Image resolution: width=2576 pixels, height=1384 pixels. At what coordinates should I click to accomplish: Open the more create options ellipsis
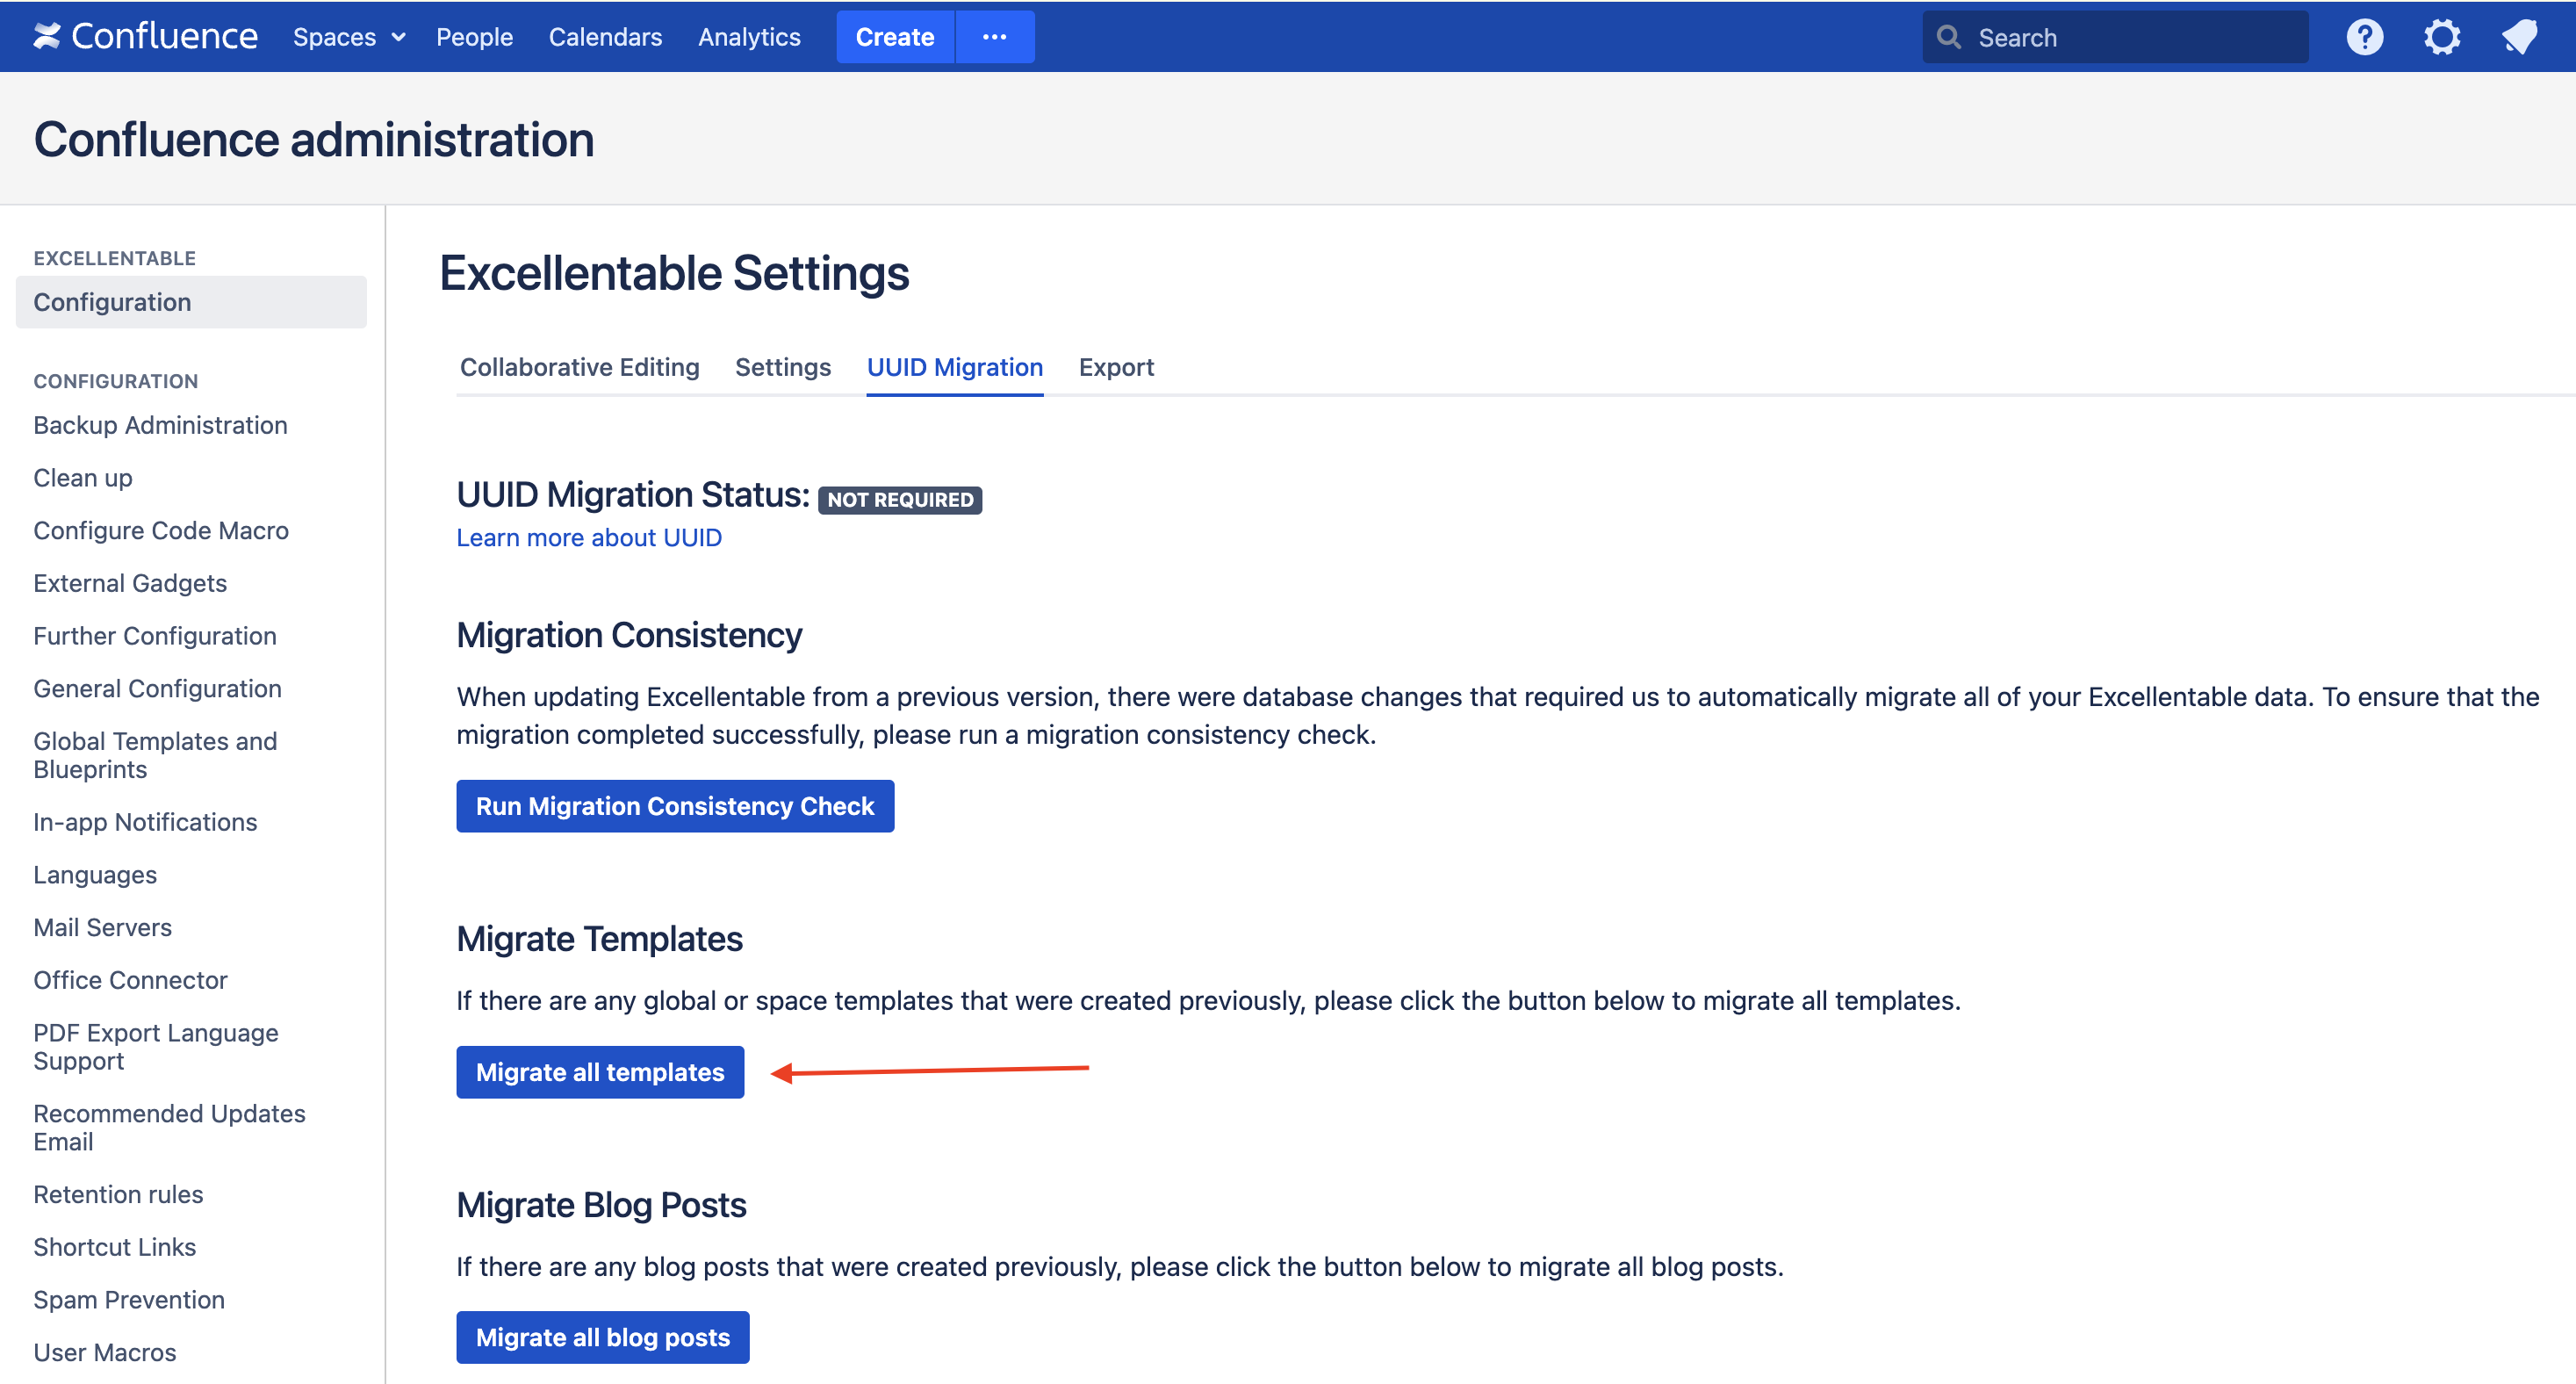994,37
